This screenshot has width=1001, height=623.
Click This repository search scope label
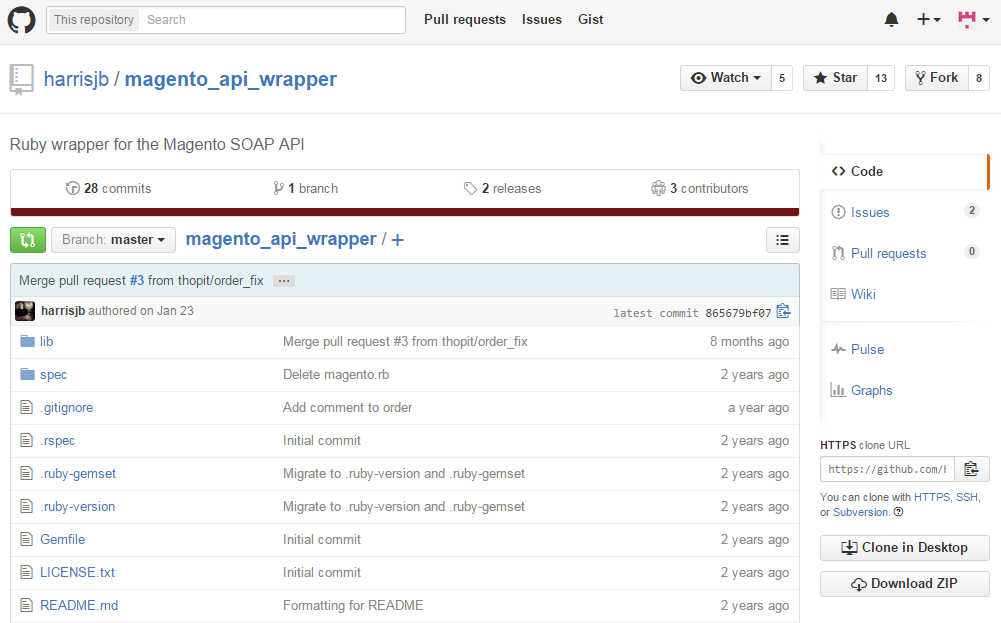click(94, 20)
